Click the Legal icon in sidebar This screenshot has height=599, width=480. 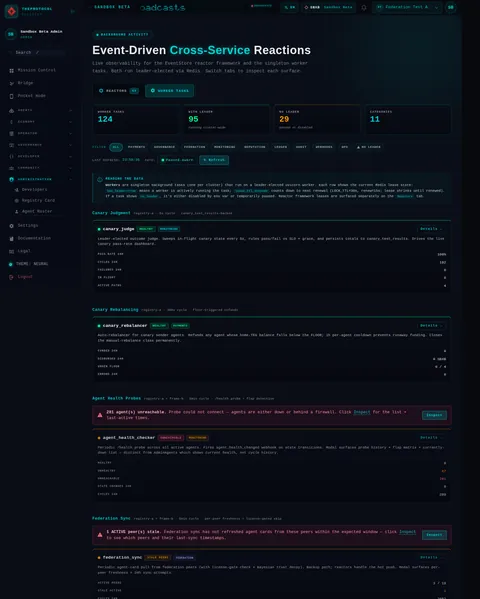click(x=11, y=251)
